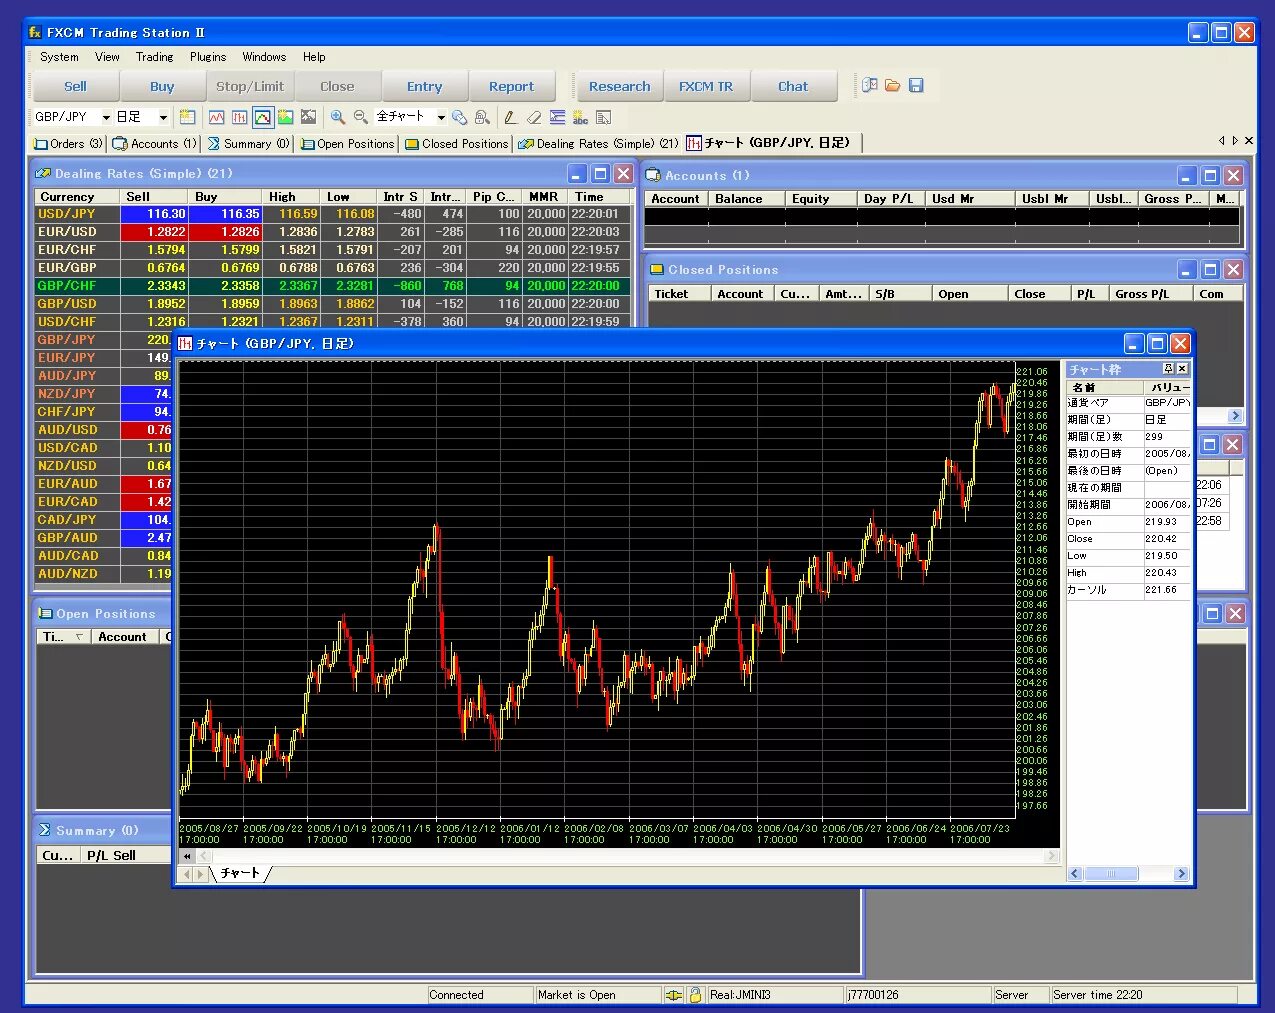Click the horizontal lines indicator icon

click(x=557, y=117)
